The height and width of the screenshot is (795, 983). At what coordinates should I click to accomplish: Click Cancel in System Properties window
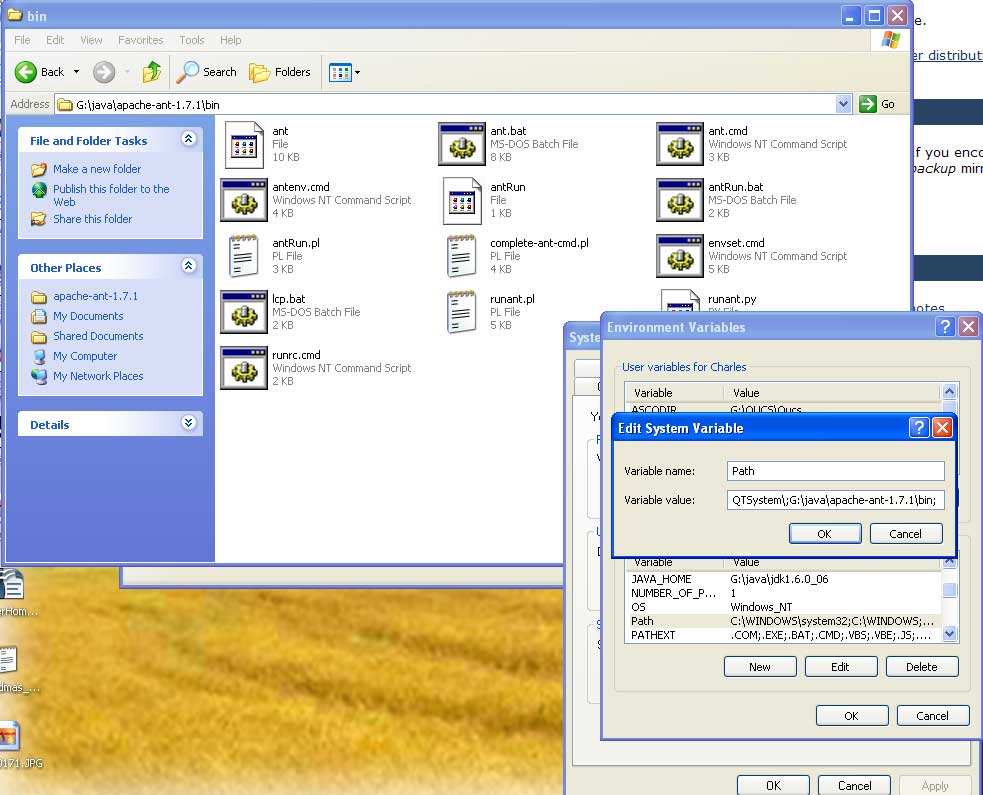pos(854,785)
